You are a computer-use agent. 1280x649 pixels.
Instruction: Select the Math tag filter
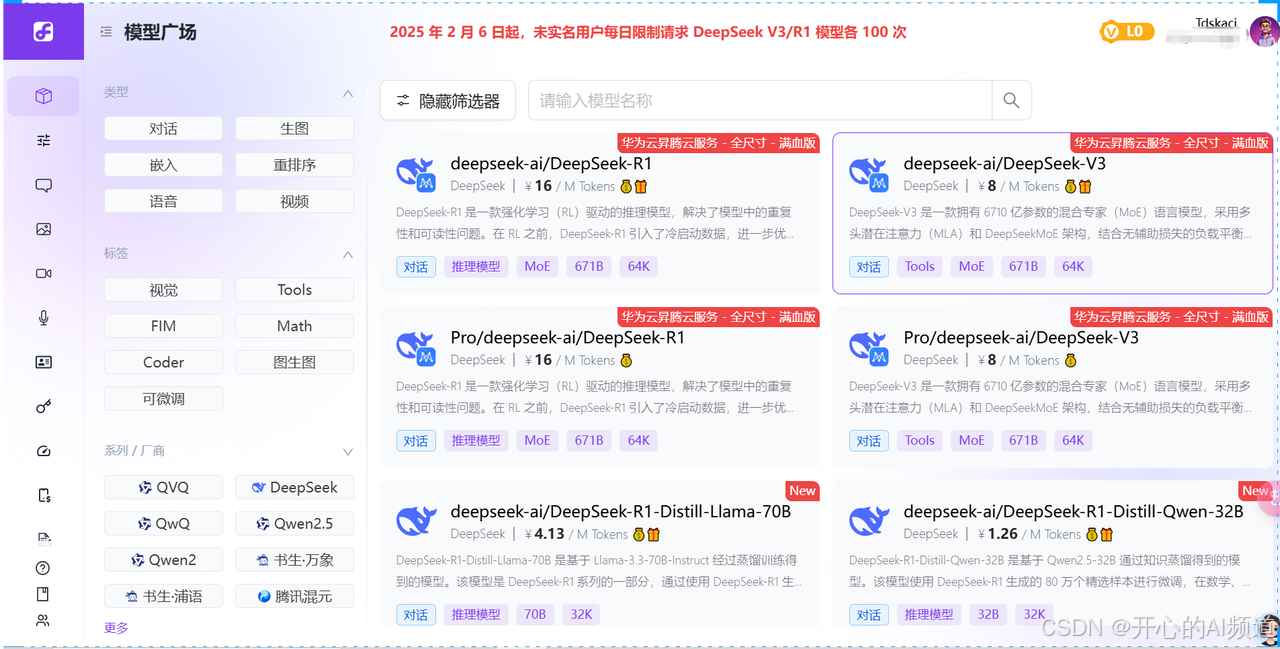point(294,326)
